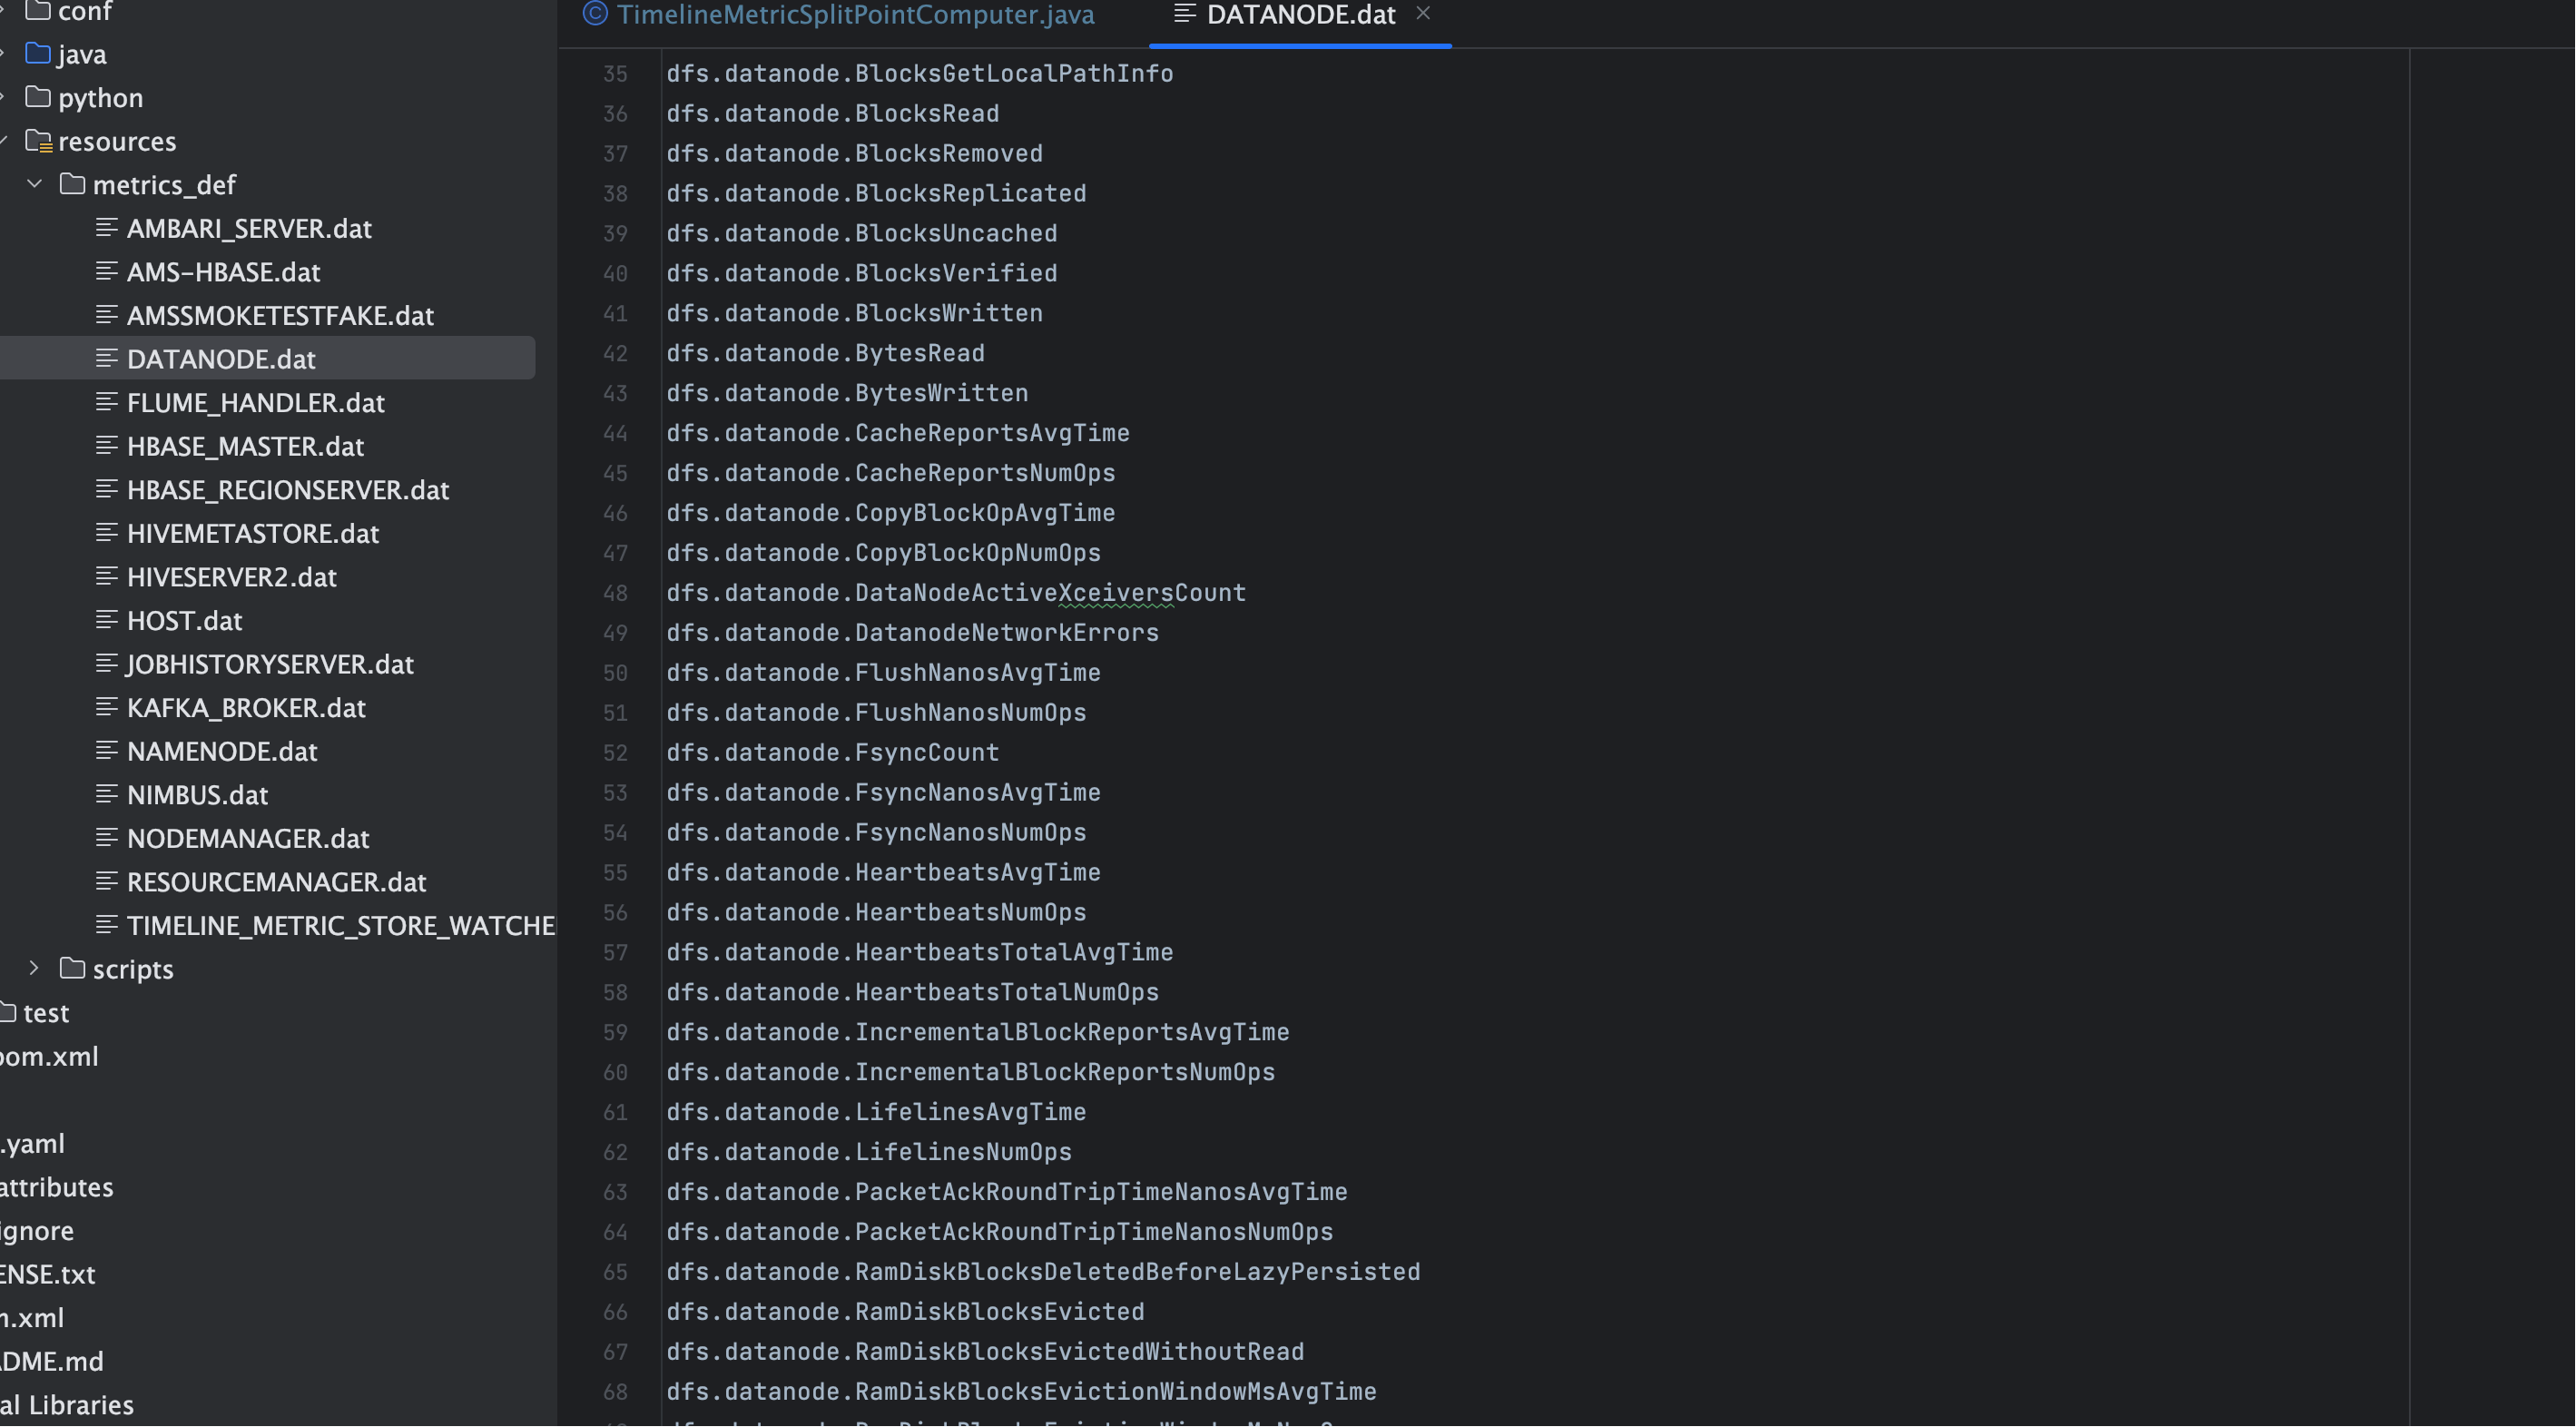The width and height of the screenshot is (2576, 1427).
Task: Click the file icon beside NAMENODE.dat
Action: [107, 751]
